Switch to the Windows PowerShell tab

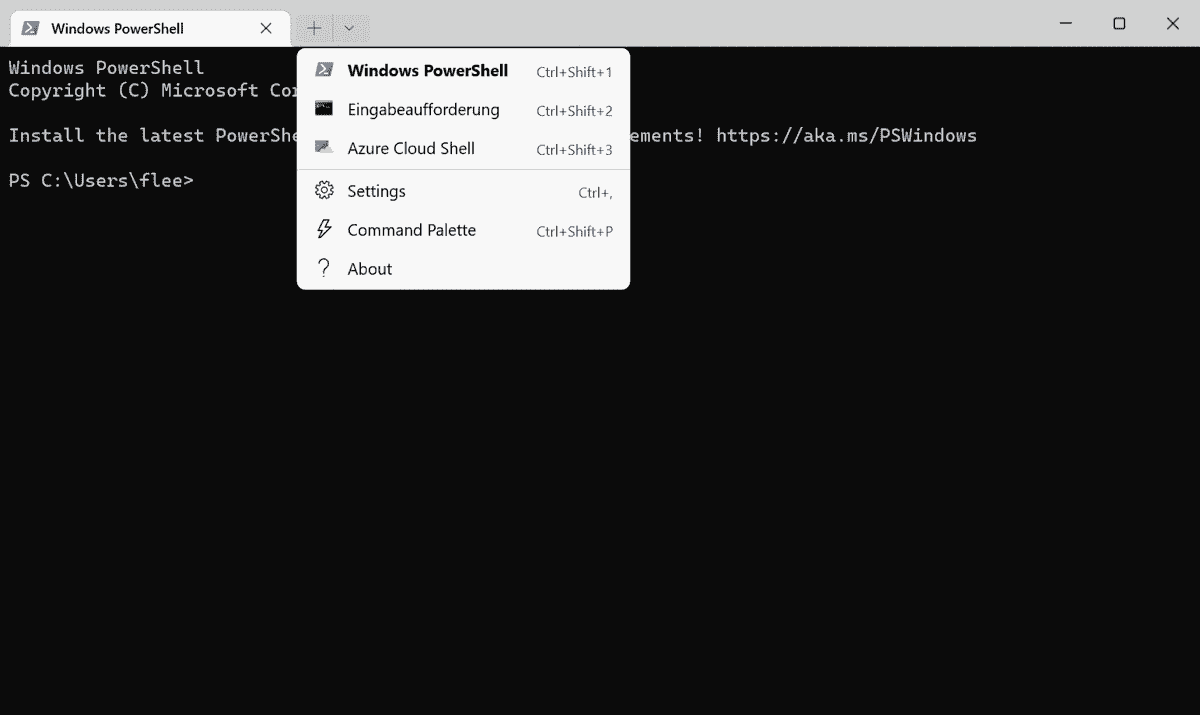point(120,28)
